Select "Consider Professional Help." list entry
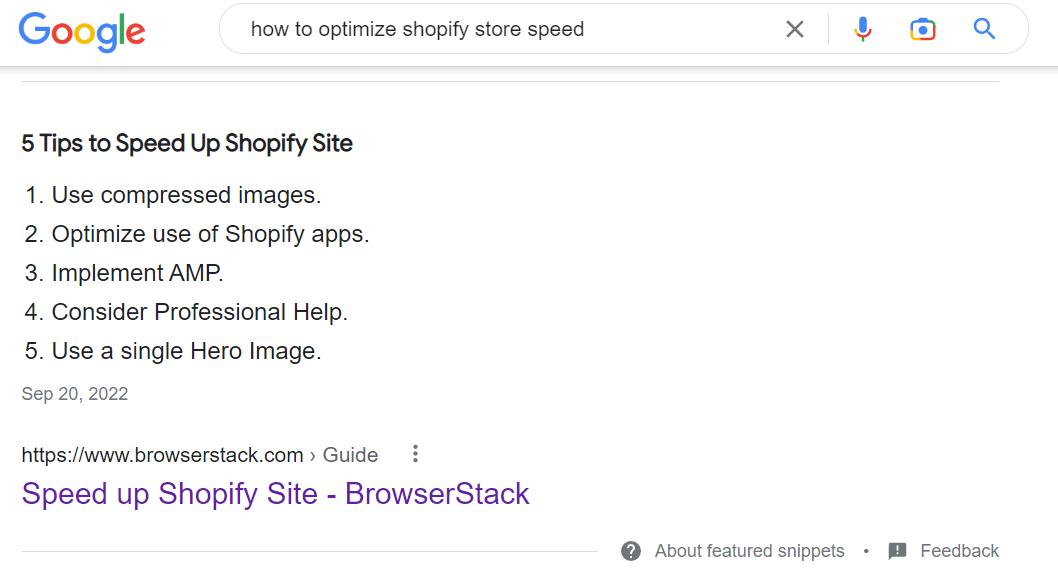The width and height of the screenshot is (1058, 586). (x=199, y=312)
